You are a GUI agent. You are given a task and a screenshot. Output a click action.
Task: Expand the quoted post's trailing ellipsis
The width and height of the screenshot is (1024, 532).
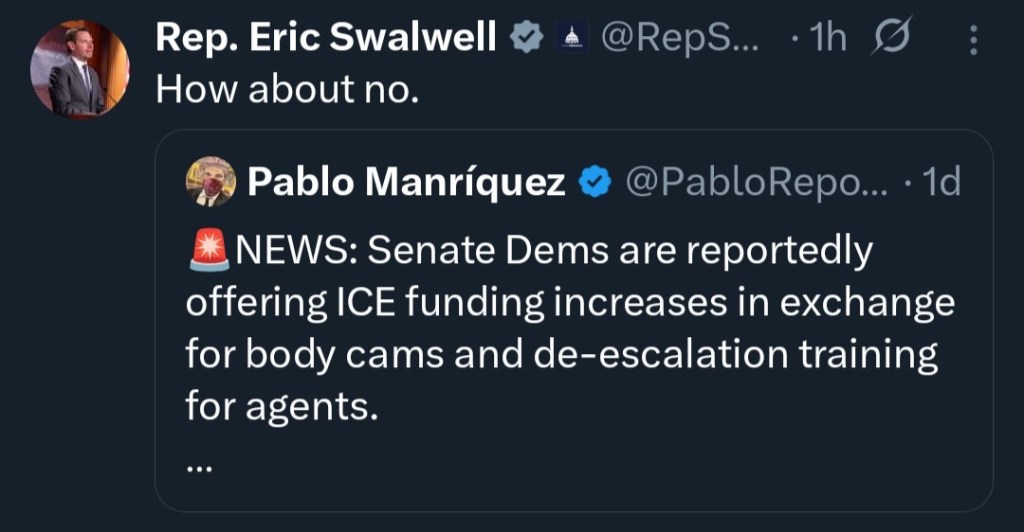click(x=200, y=462)
